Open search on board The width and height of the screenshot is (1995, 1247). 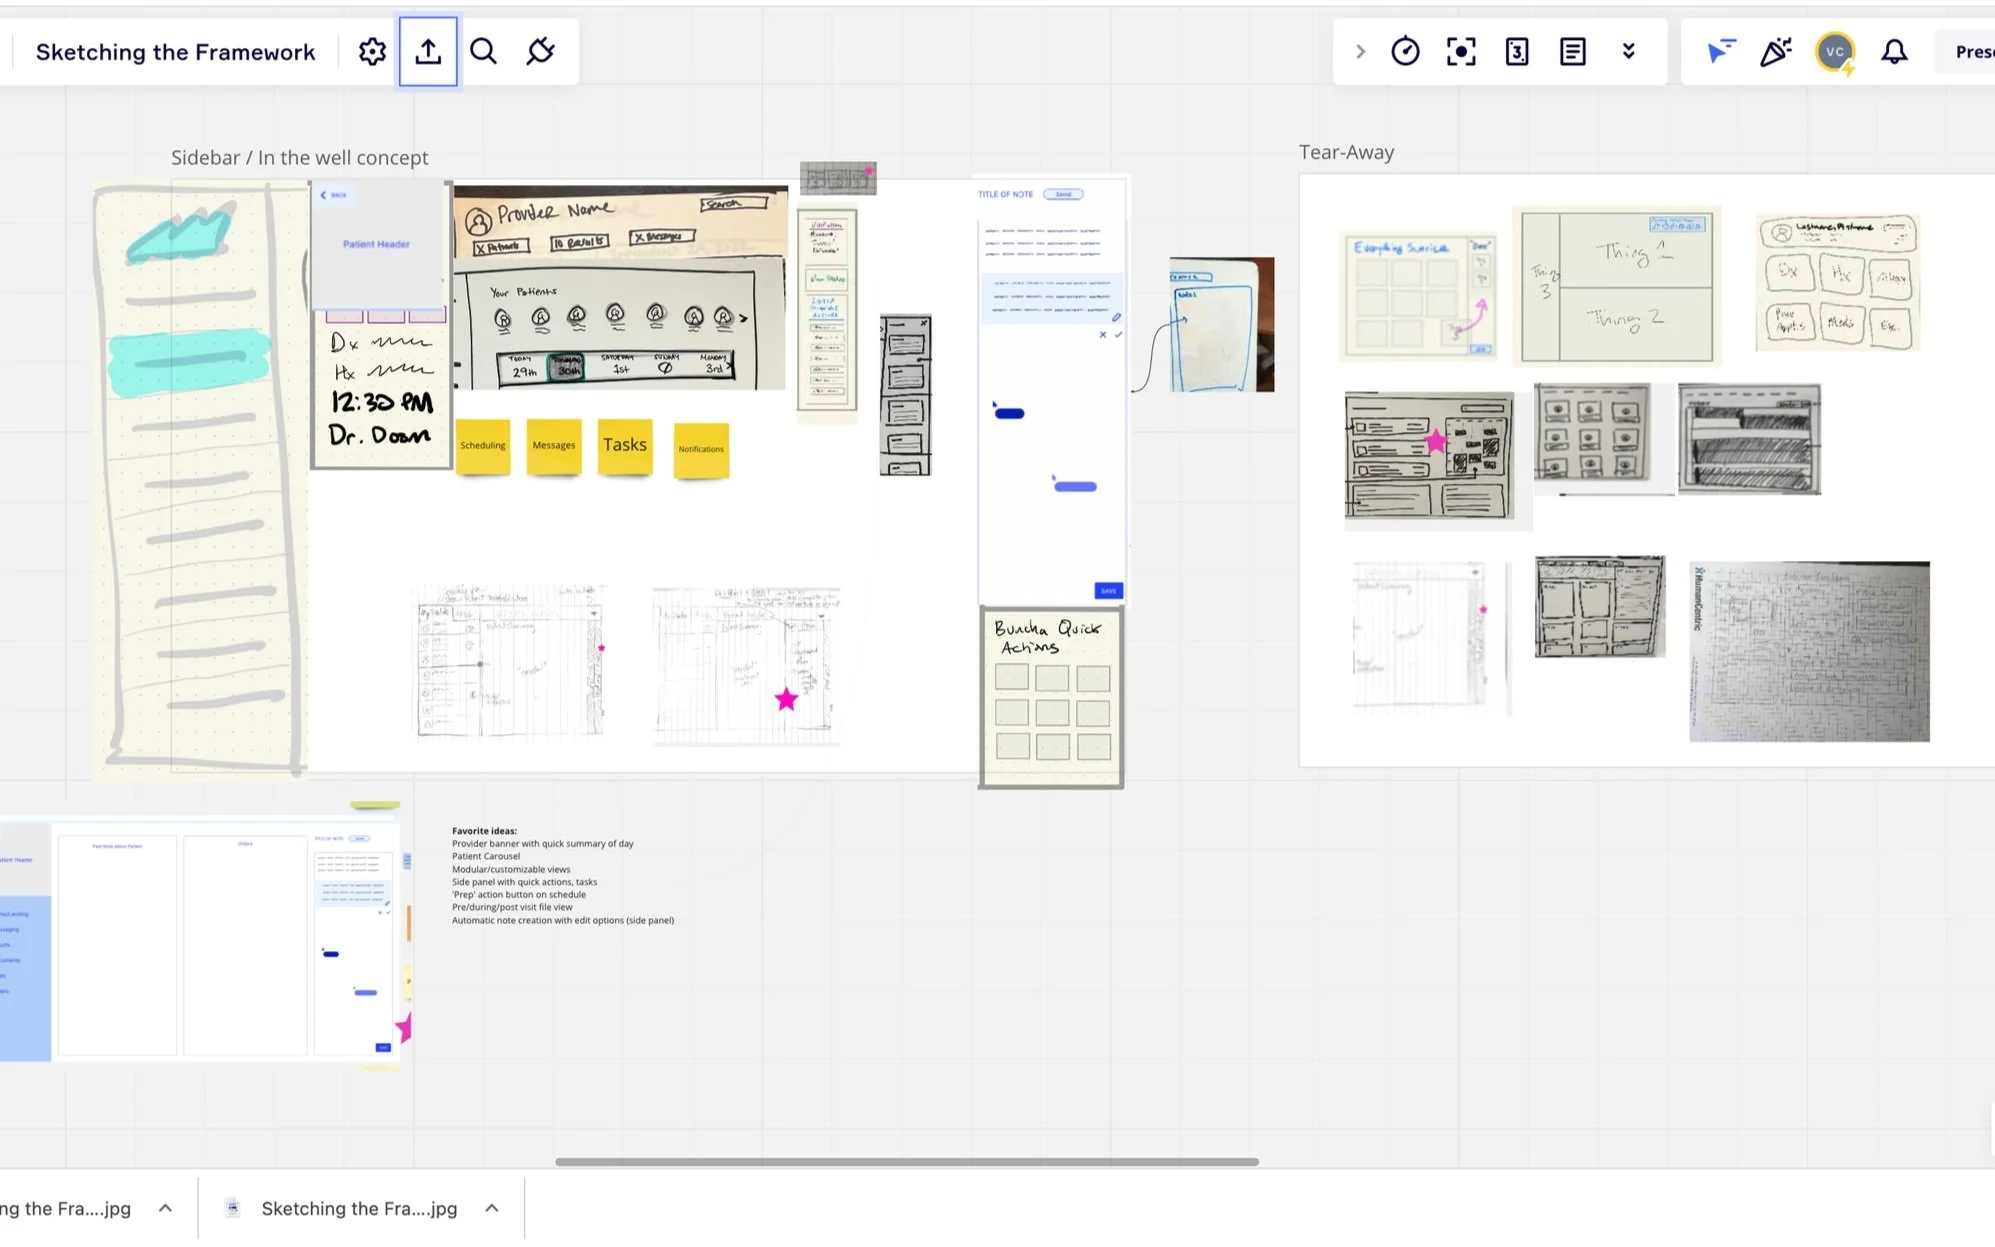[x=484, y=51]
